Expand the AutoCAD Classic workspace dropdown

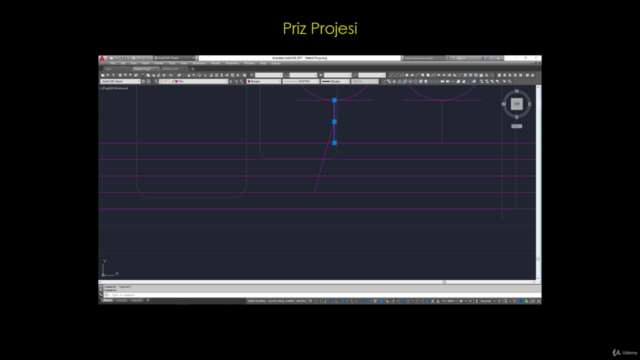click(120, 81)
